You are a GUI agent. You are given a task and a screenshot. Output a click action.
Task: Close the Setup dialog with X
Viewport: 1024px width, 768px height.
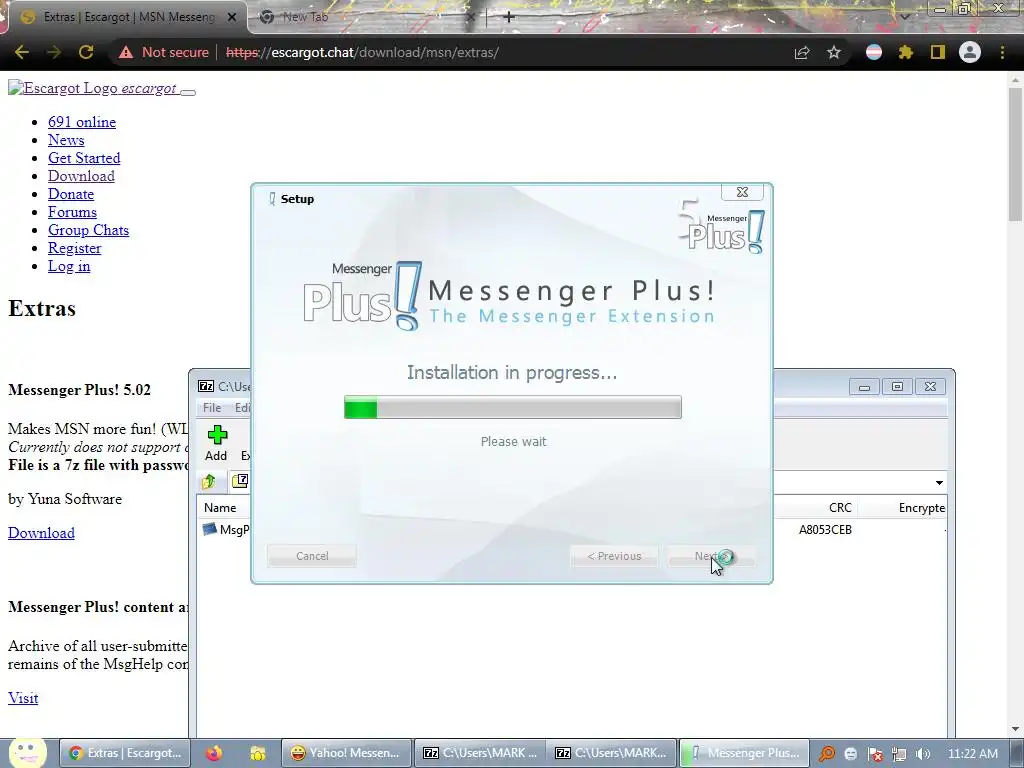(x=742, y=192)
